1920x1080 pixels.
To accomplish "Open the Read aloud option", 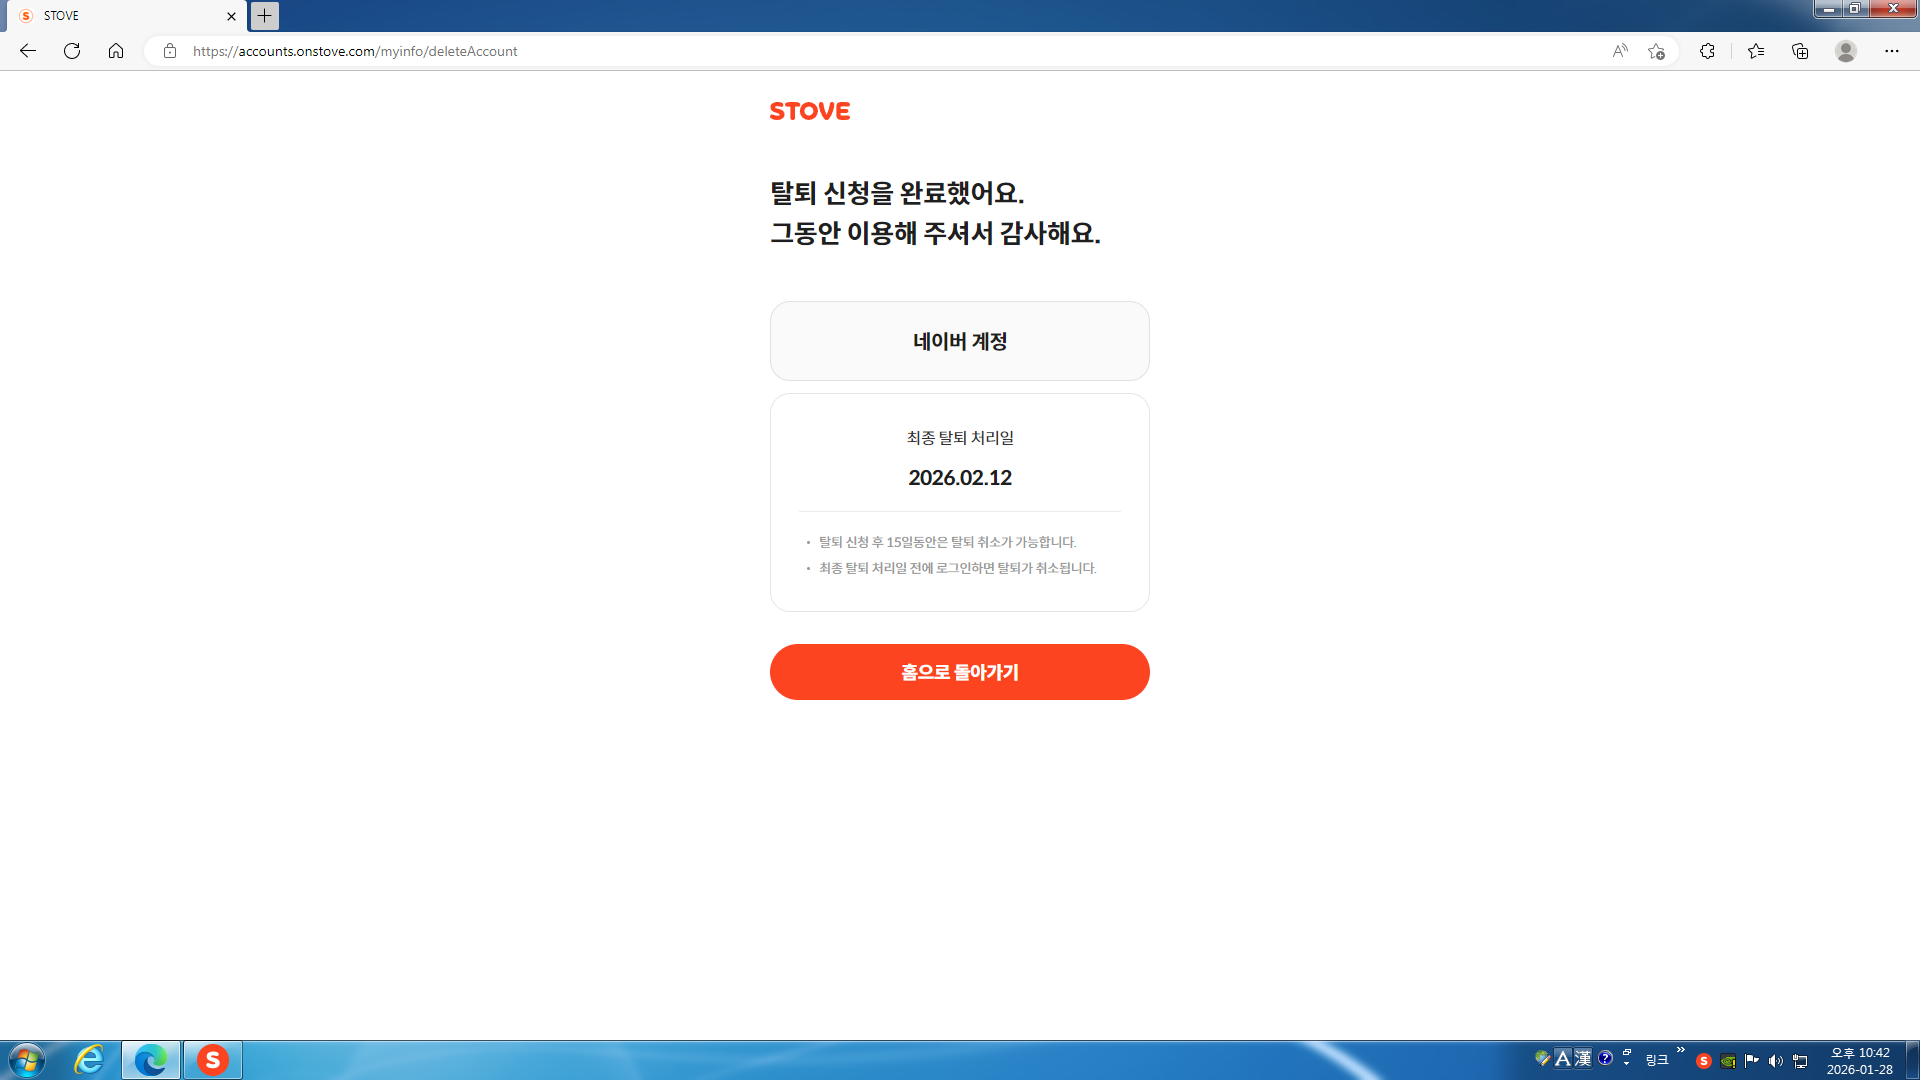I will pyautogui.click(x=1620, y=51).
